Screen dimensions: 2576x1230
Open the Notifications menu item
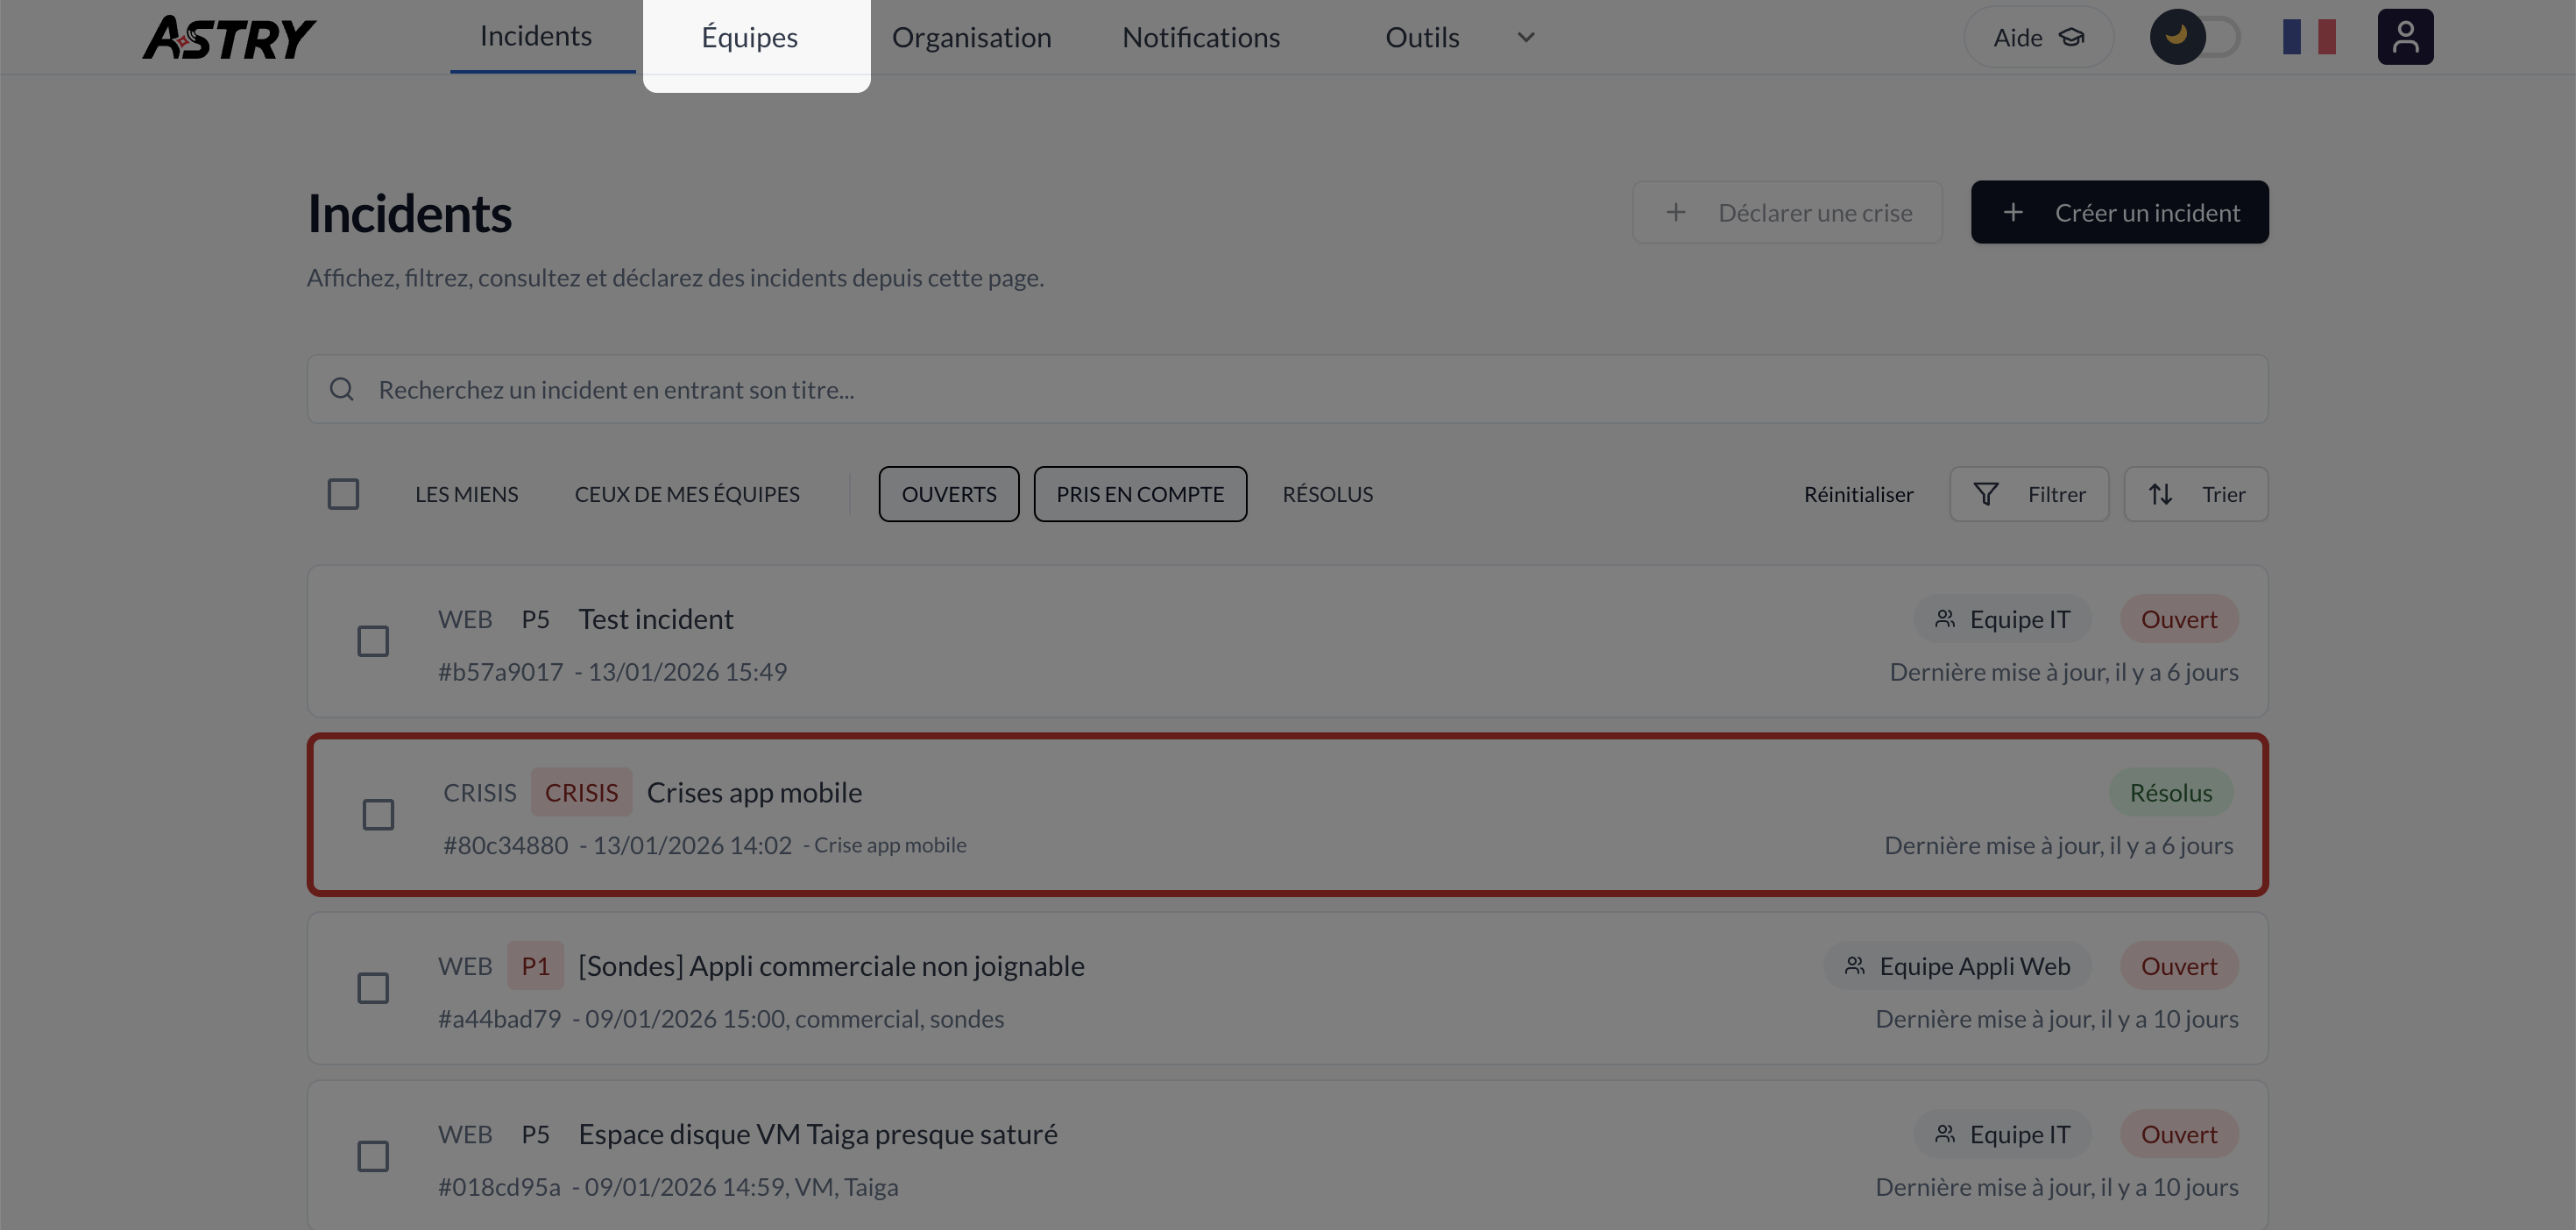1201,37
